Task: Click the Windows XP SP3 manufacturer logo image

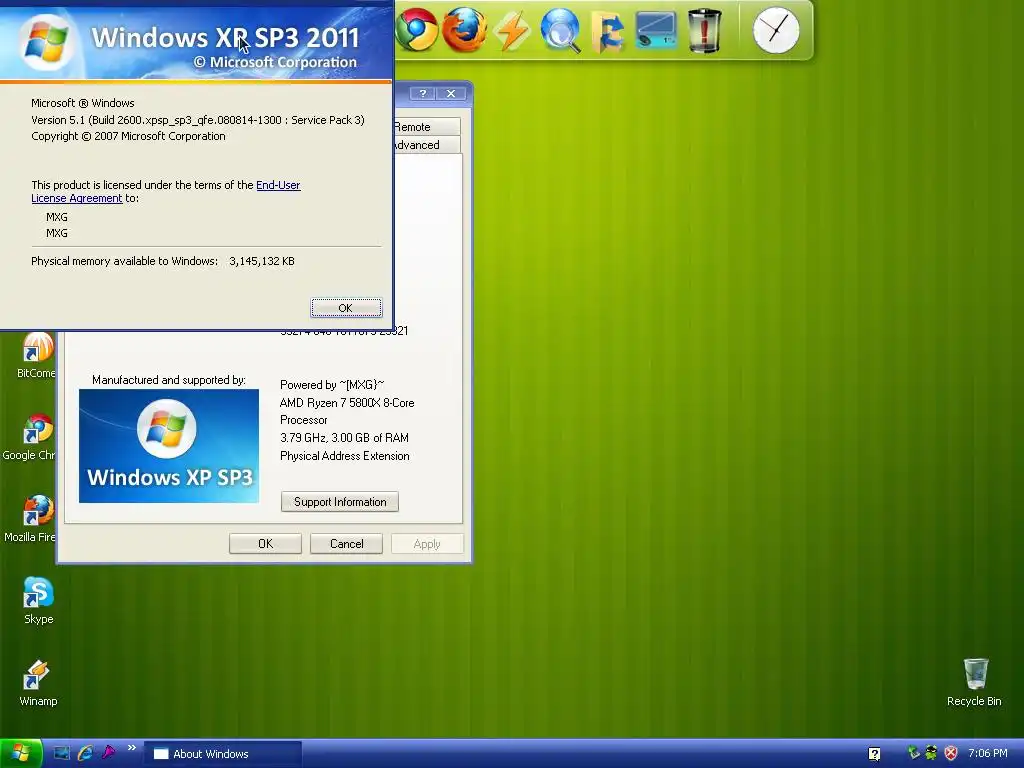Action: [168, 446]
